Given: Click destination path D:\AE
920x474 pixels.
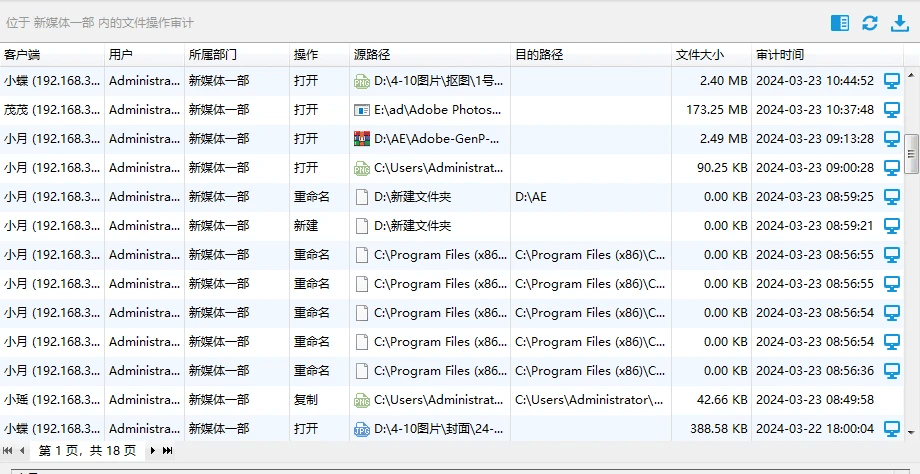Looking at the screenshot, I should click(530, 197).
